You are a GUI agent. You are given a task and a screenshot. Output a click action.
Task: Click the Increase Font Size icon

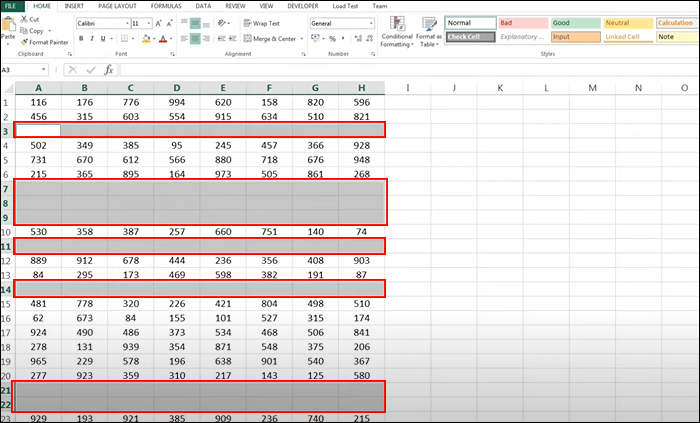158,23
